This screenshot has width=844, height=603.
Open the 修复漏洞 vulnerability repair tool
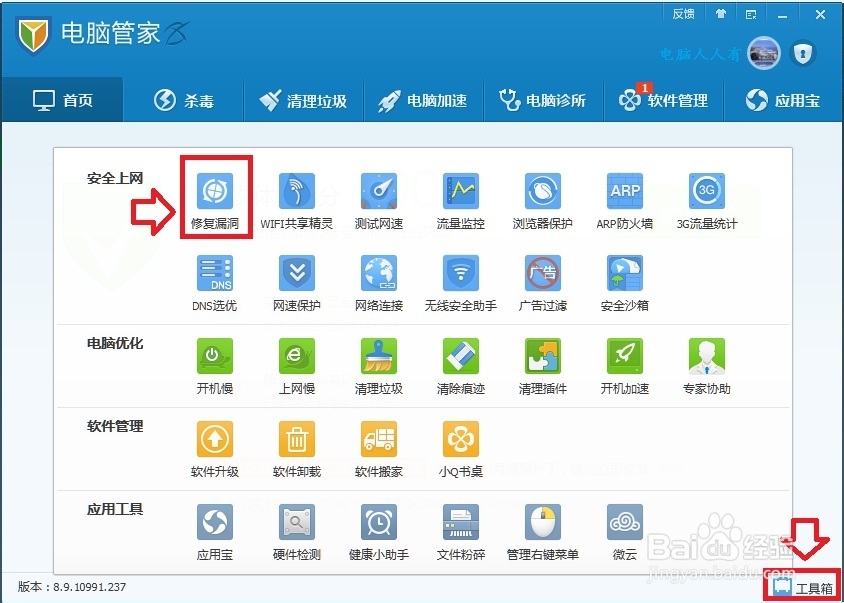click(215, 200)
